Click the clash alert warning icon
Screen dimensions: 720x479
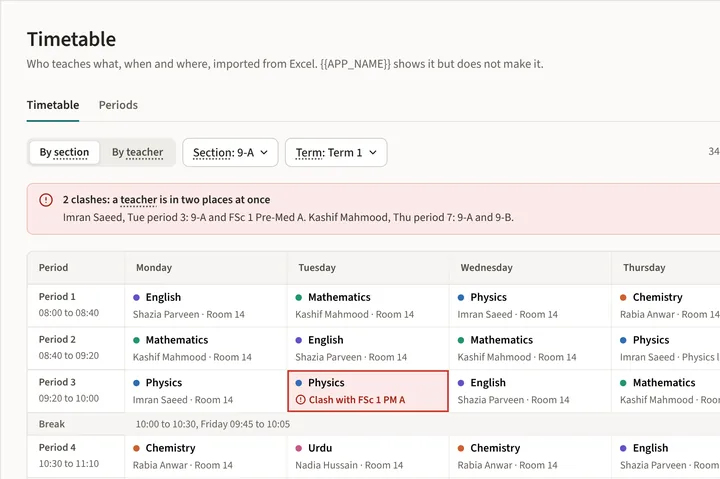point(46,200)
